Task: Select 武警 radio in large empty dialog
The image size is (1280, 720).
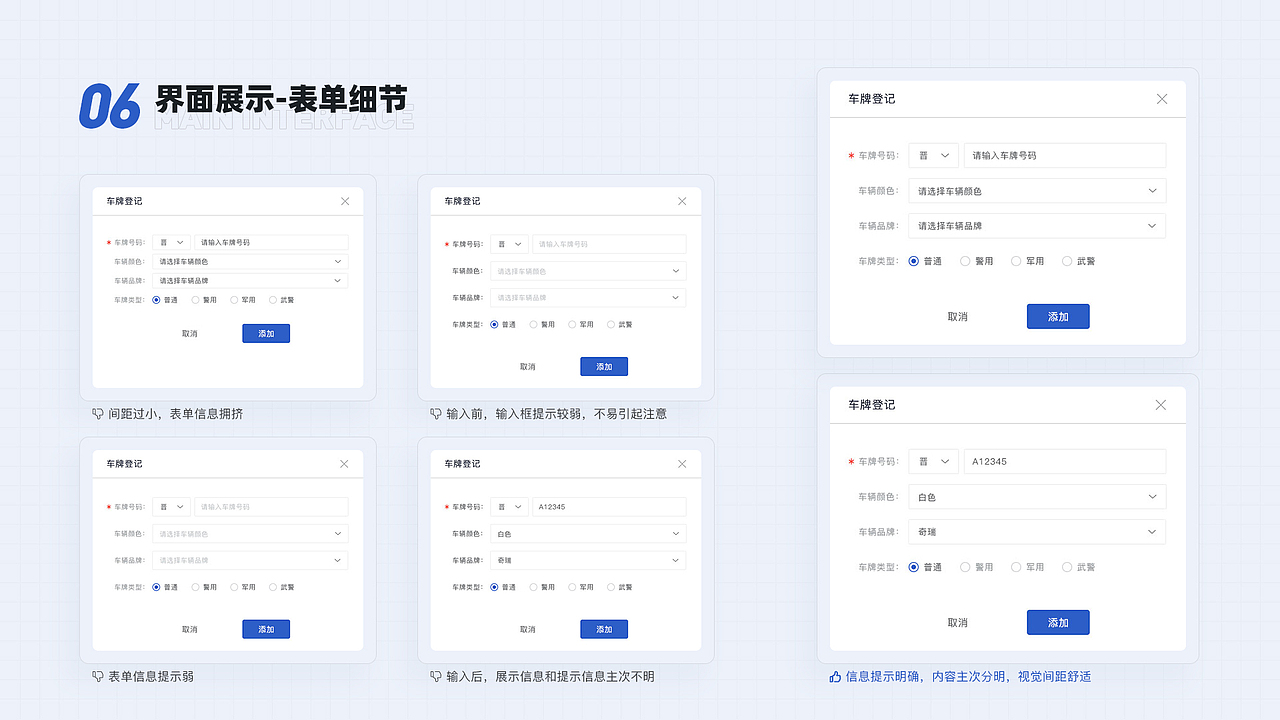Action: [1067, 261]
